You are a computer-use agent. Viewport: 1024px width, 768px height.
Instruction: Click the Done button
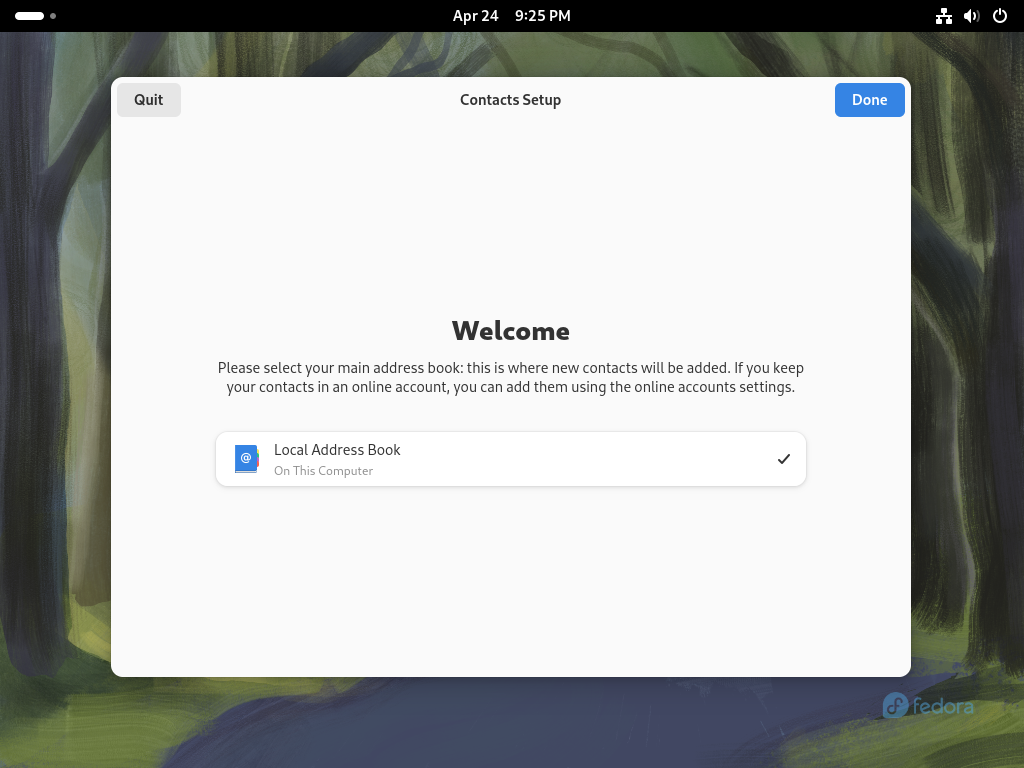click(869, 100)
